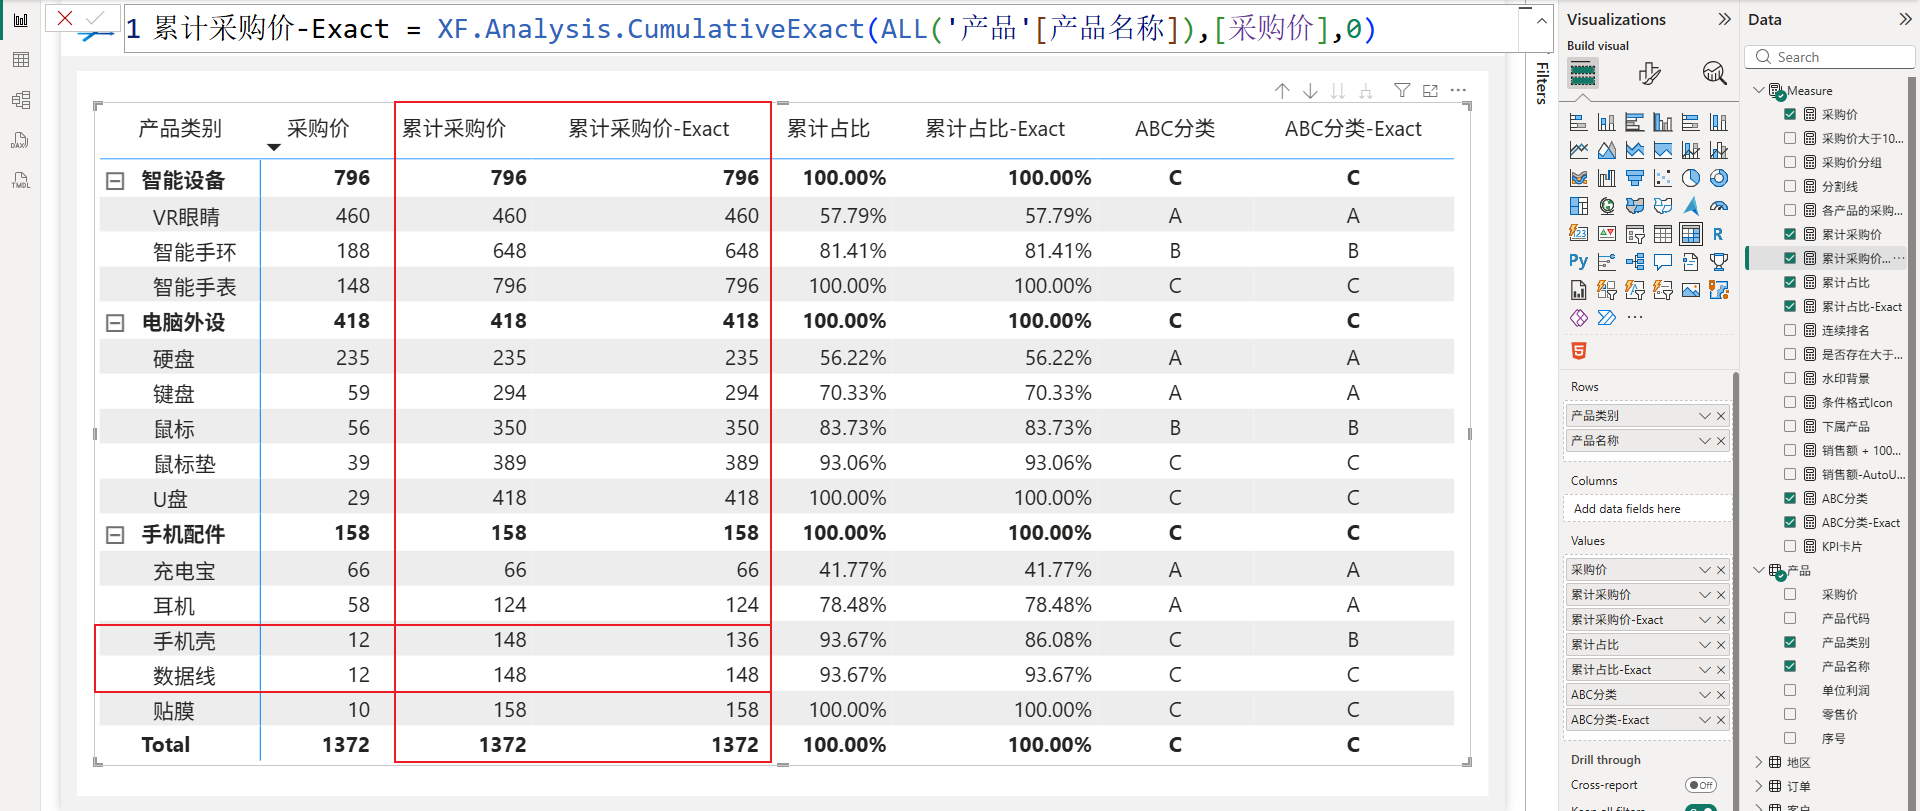Collapse the Measure table in Data pane
The image size is (1920, 811).
tap(1759, 90)
